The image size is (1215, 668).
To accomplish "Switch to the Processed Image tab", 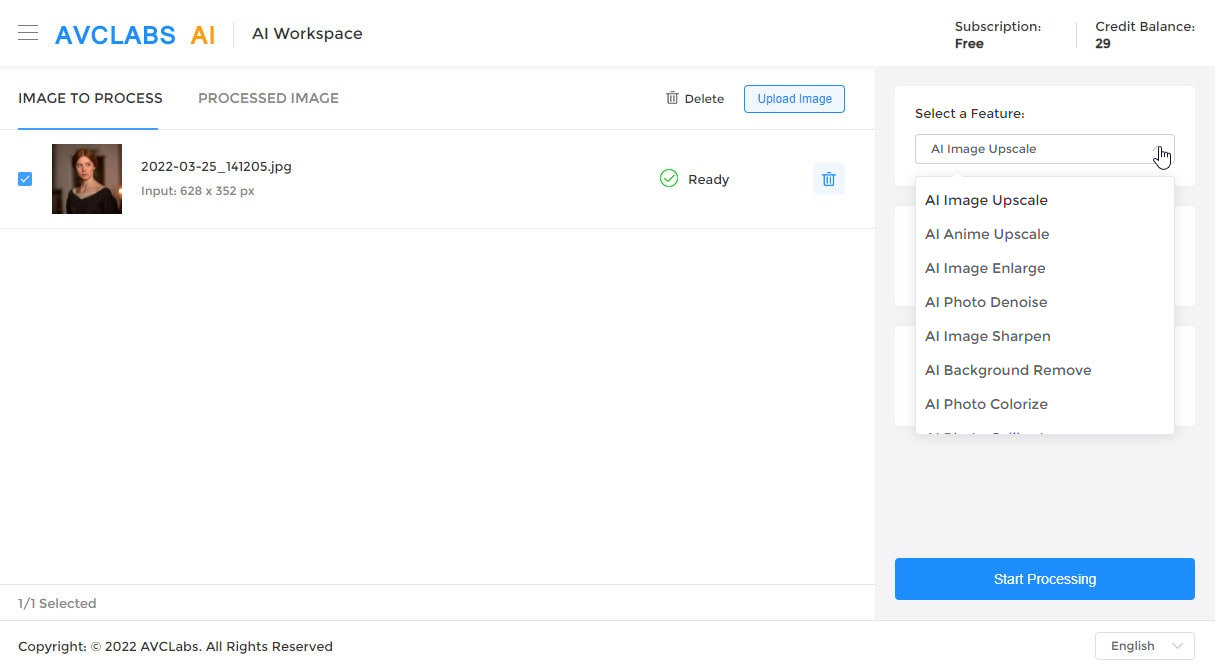I will coord(268,98).
